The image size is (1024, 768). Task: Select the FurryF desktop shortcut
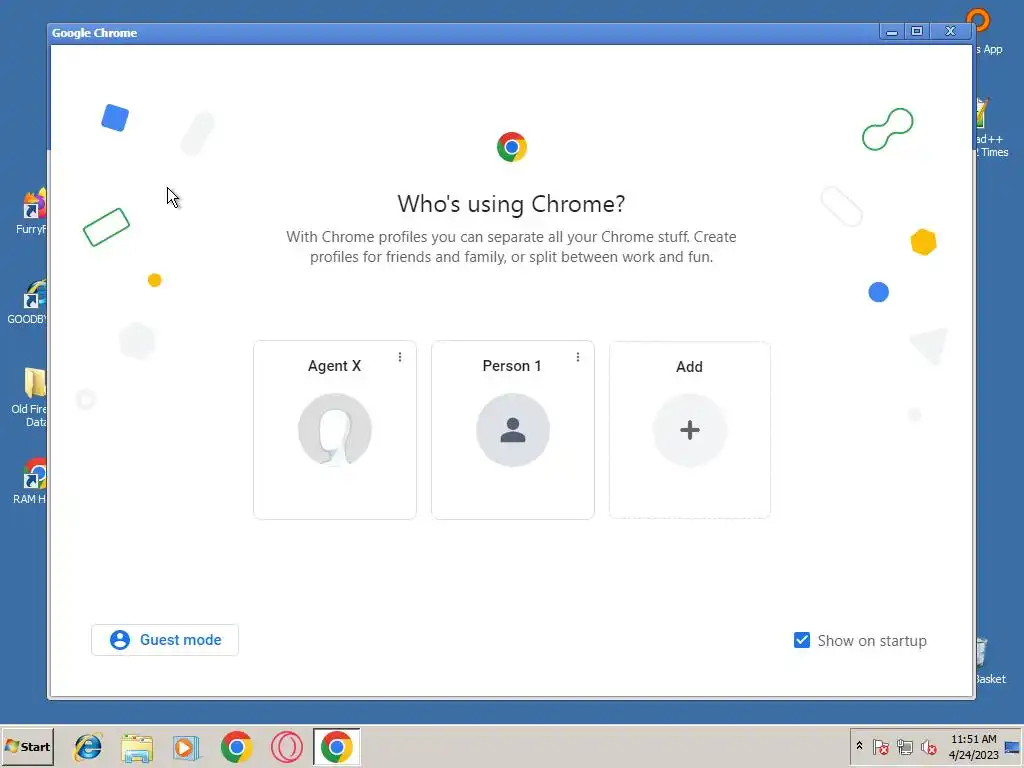(31, 211)
